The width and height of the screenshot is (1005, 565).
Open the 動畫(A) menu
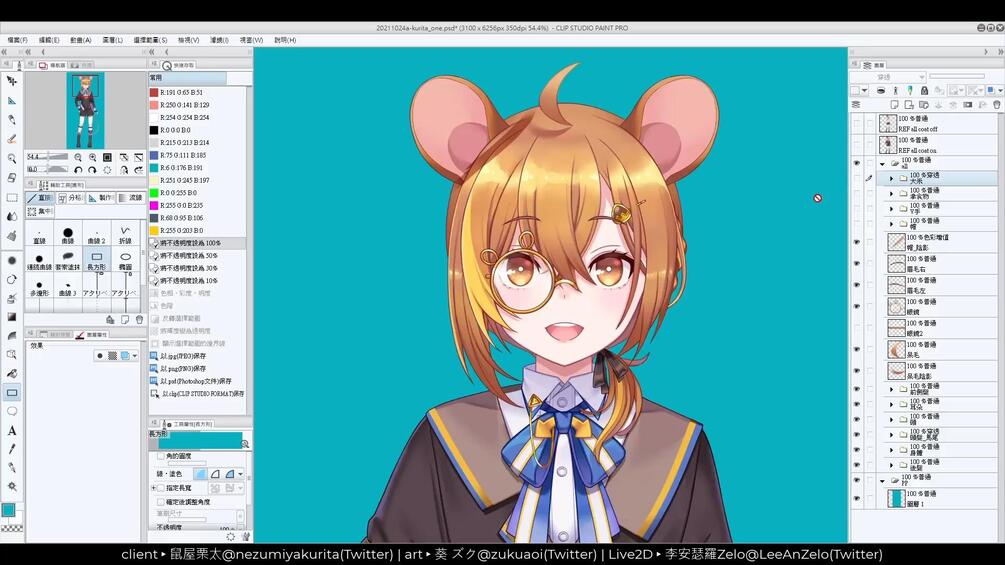[81, 40]
